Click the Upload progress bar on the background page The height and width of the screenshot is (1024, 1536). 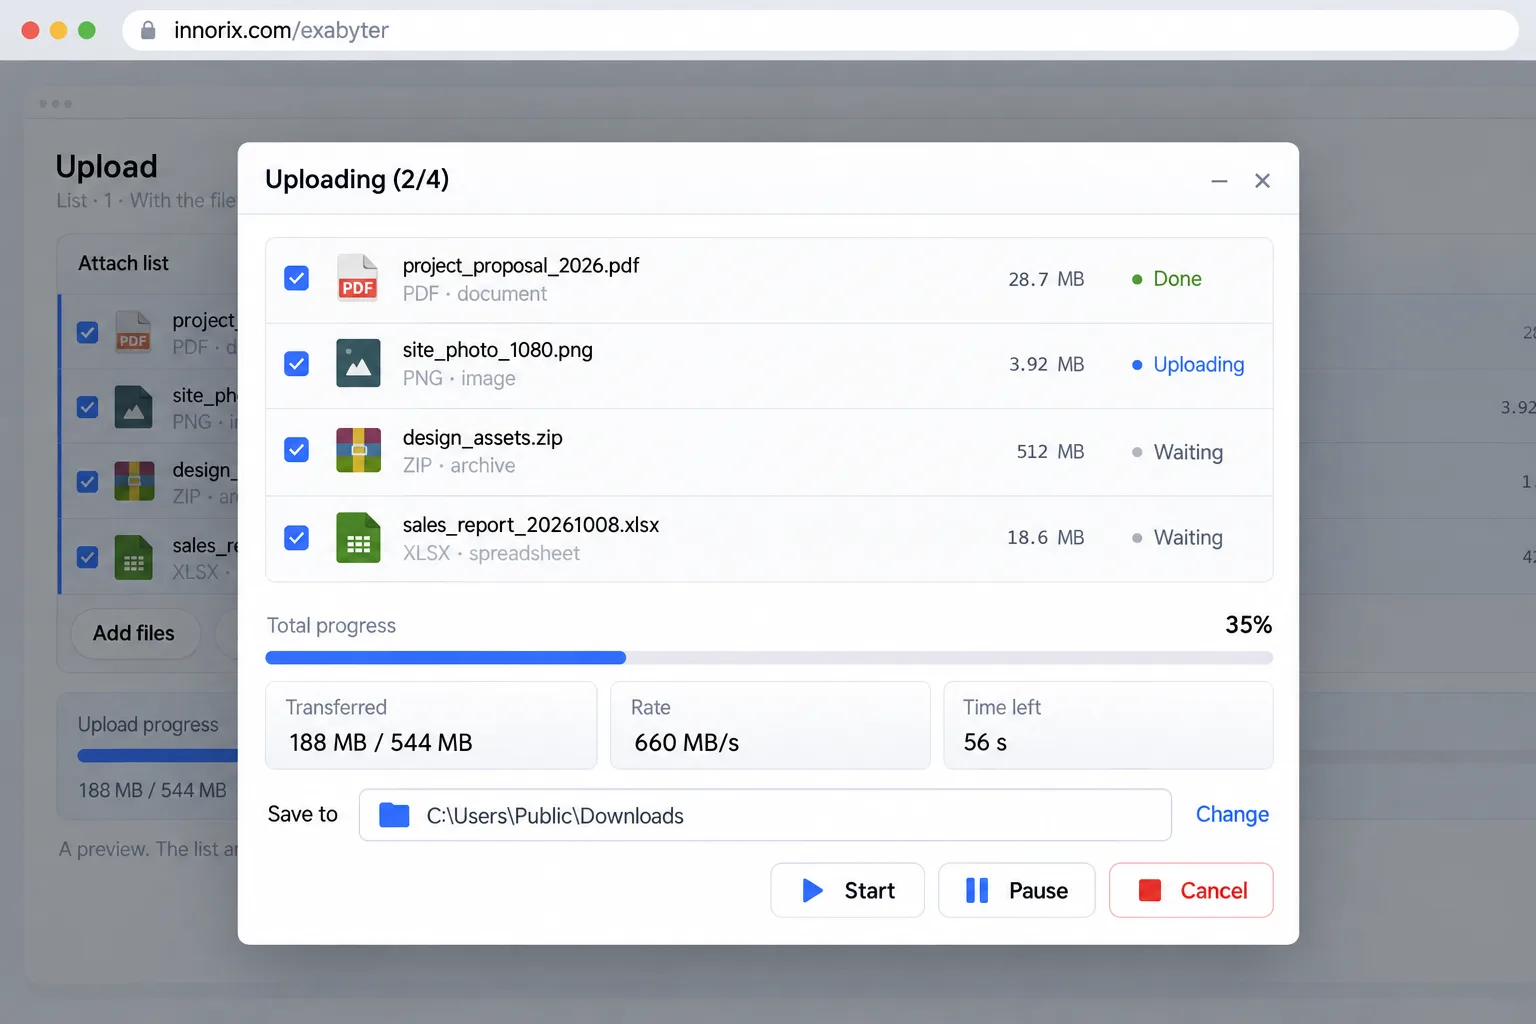pos(158,756)
